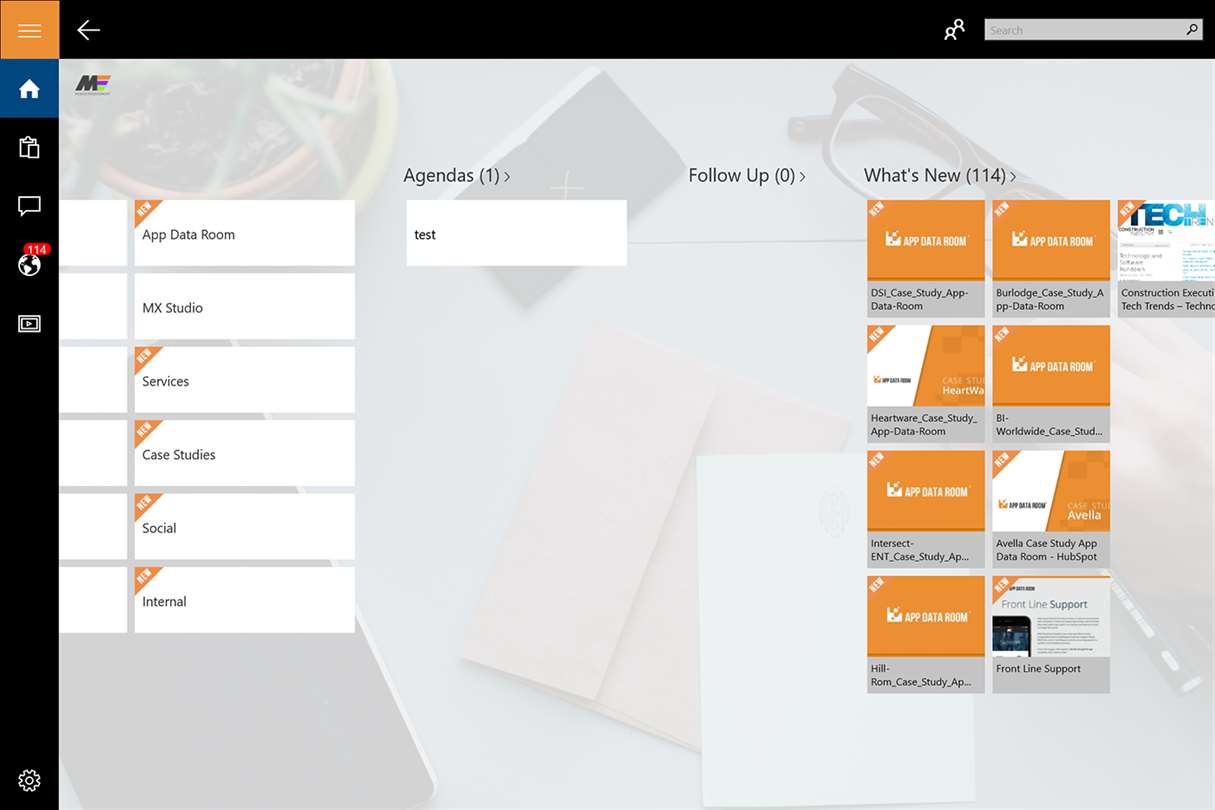Expand the Follow Up (0) section
The height and width of the screenshot is (810, 1215).
747,176
